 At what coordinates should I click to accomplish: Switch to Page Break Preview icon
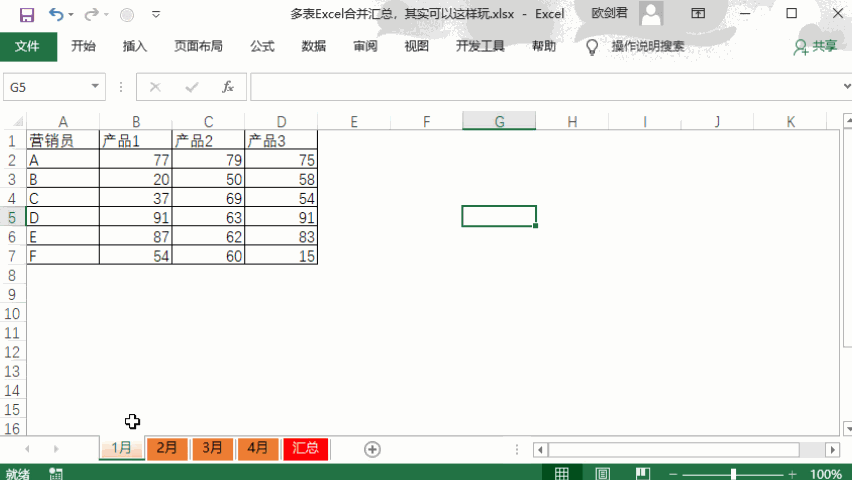[643, 473]
